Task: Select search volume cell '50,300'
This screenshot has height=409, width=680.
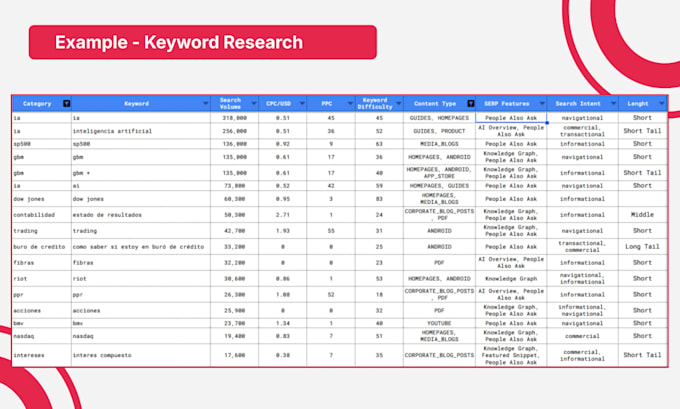Action: [235, 215]
